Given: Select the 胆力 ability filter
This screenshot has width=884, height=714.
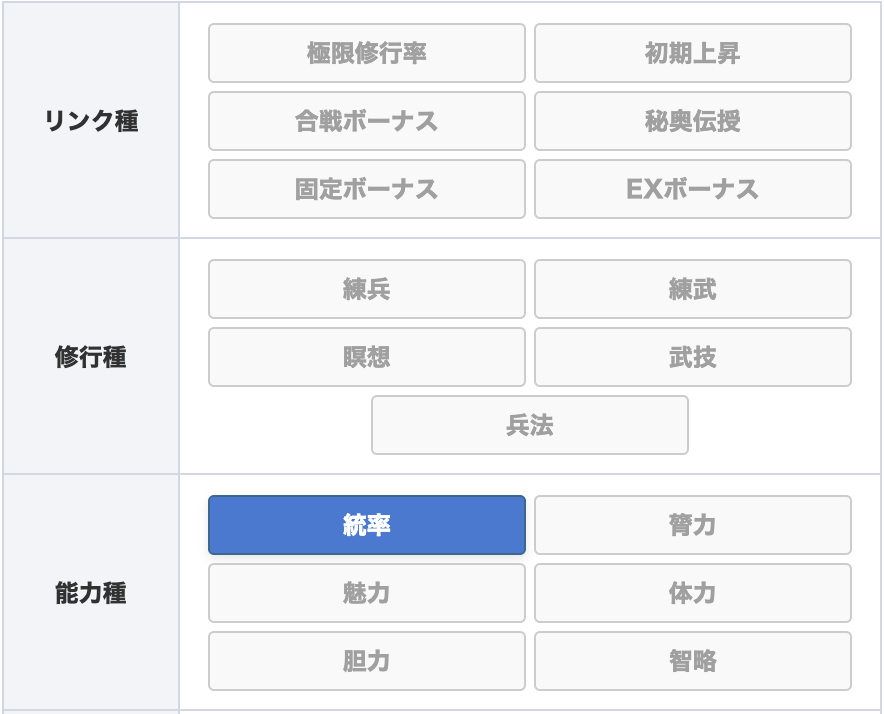Looking at the screenshot, I should click(366, 661).
